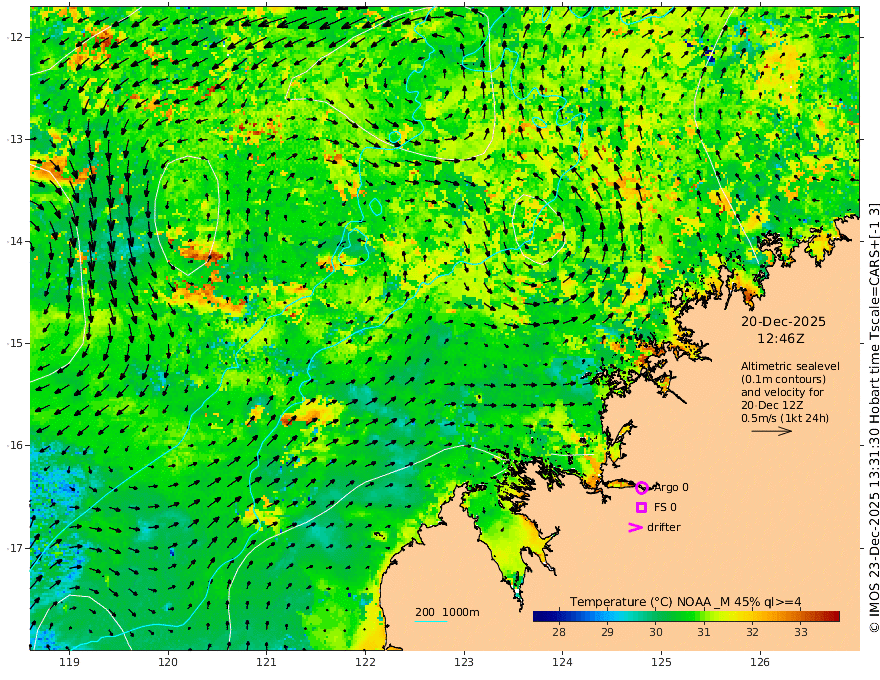Viewport: 880px width, 680px height.
Task: Click the Temperature NOAA_M colorbar title
Action: (x=685, y=601)
